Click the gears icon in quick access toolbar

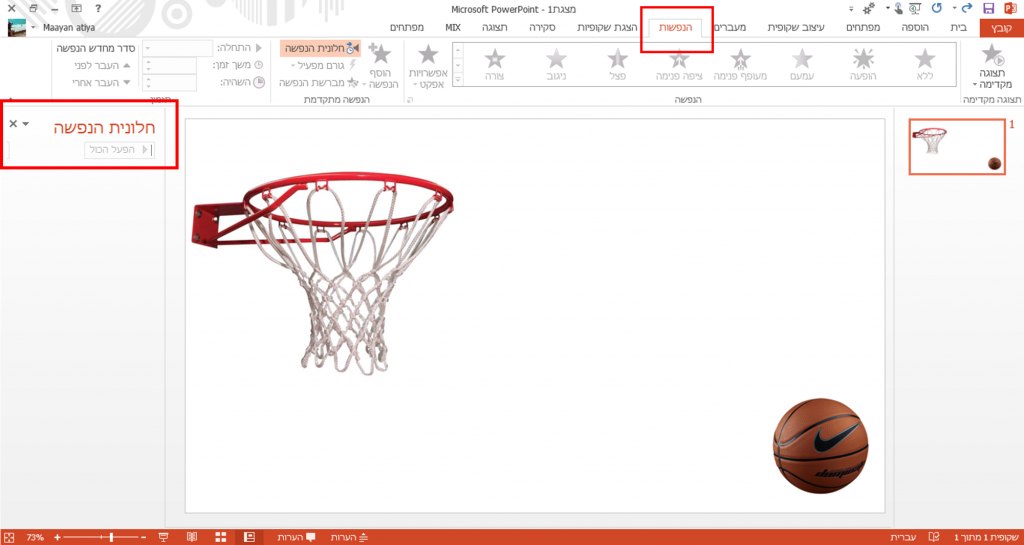(869, 8)
